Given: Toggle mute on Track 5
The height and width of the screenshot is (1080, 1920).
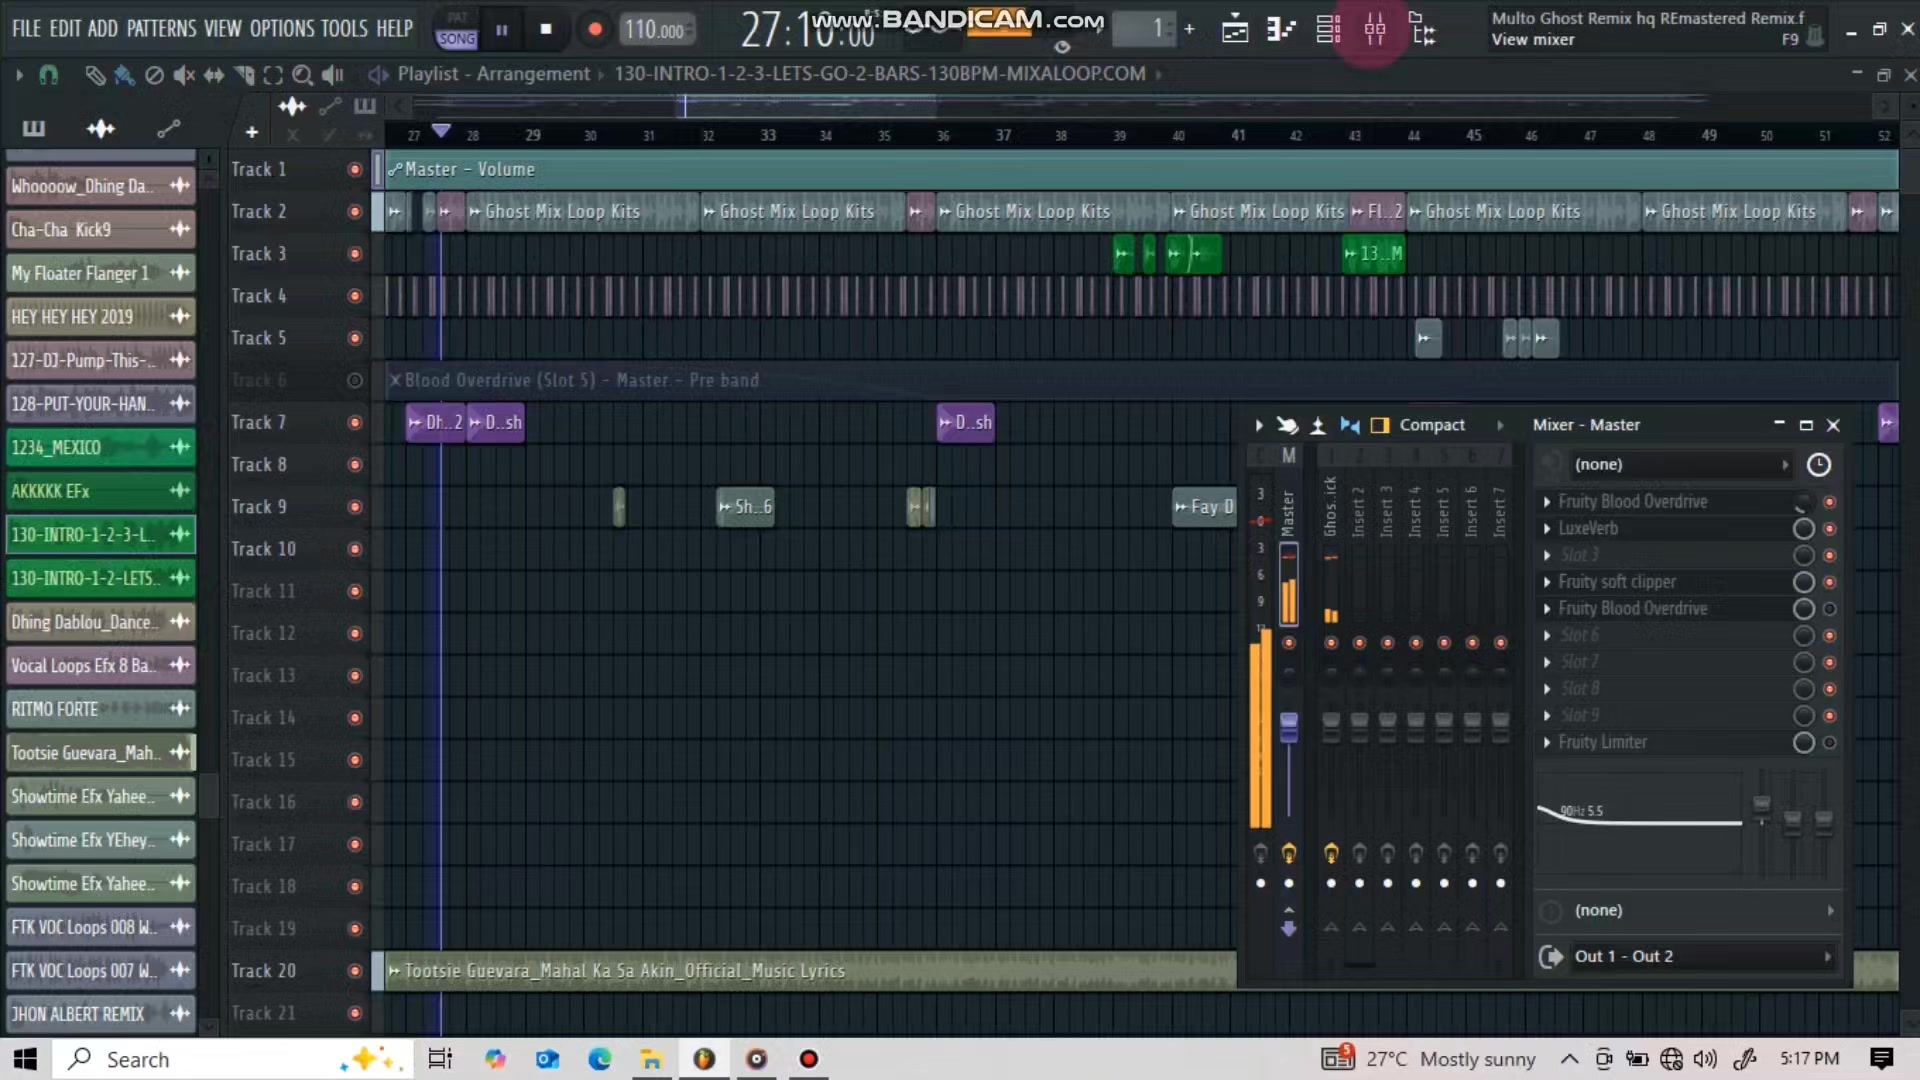Looking at the screenshot, I should (x=354, y=339).
